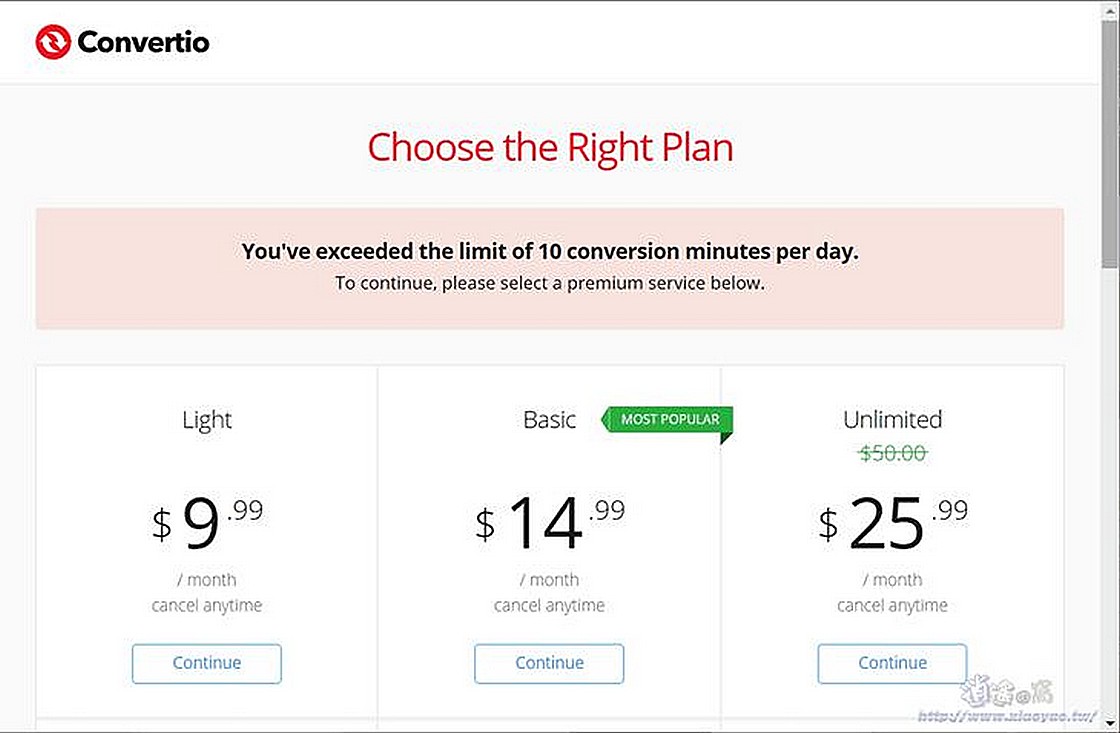
Task: Continue with the Basic plan
Action: point(549,664)
